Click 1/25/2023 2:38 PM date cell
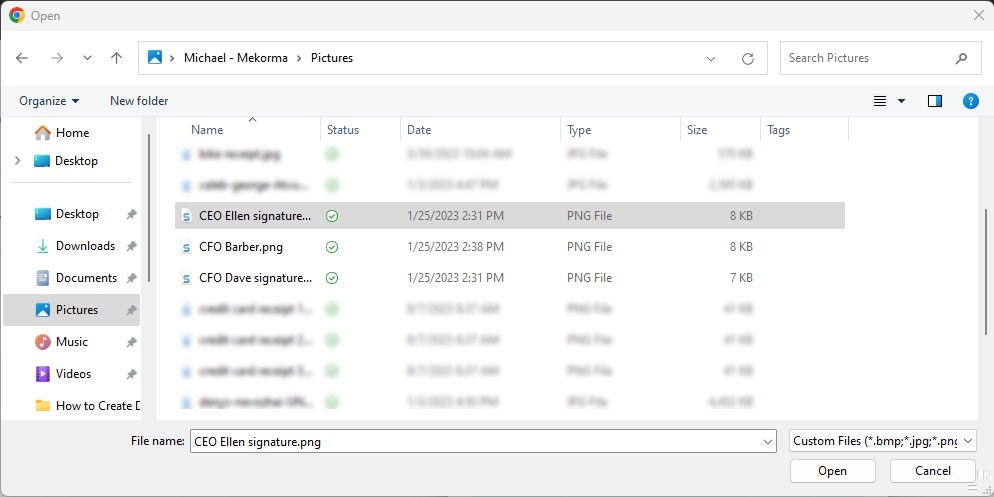Screen dimensions: 994x497 pyautogui.click(x=455, y=247)
